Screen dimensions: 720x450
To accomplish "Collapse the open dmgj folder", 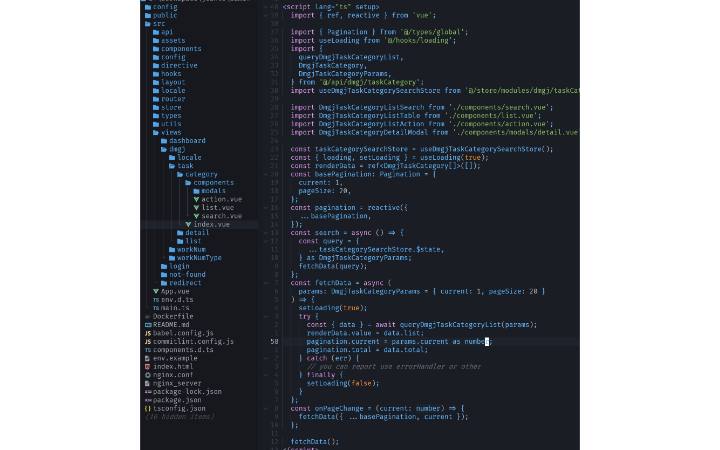I will (164, 149).
